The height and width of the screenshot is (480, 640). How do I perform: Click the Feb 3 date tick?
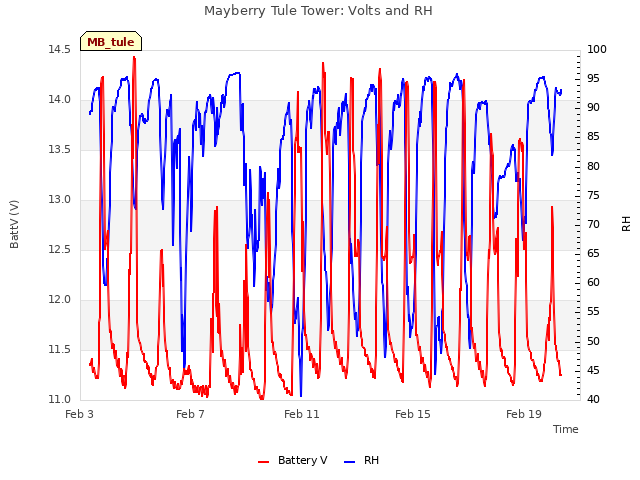pyautogui.click(x=80, y=414)
